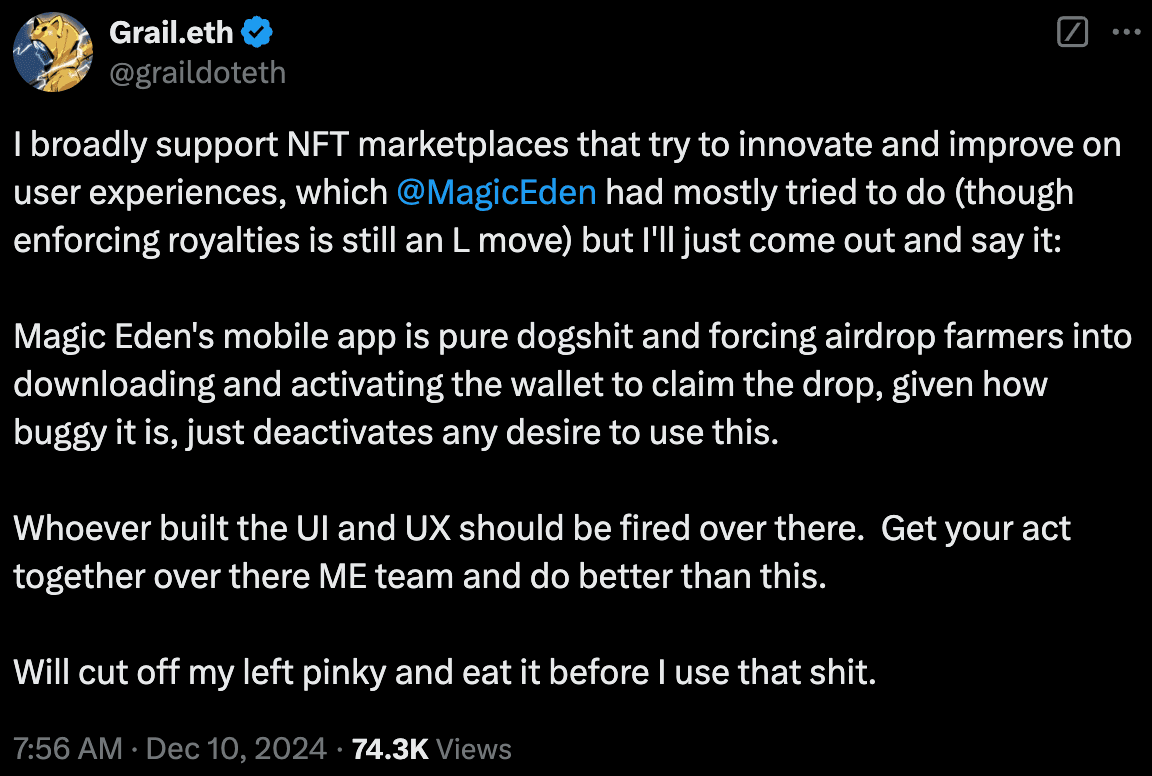Click the paragraph starting "I broadly support NFT"
The image size is (1152, 776).
(x=567, y=193)
